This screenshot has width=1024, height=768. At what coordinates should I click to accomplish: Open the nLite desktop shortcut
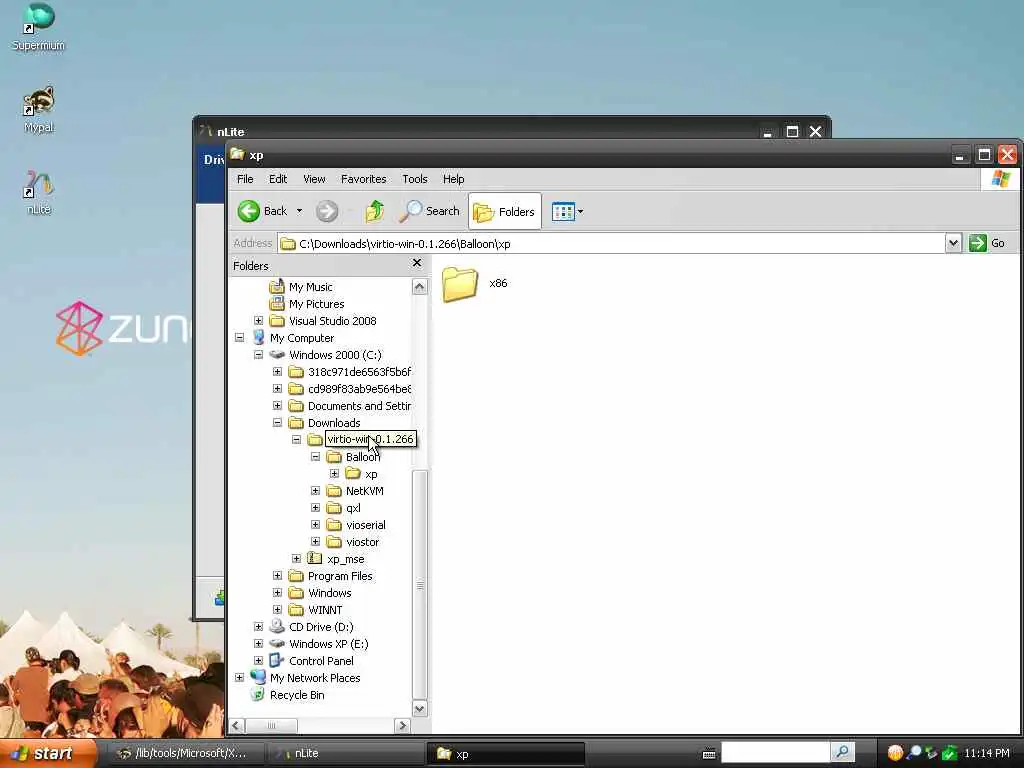[x=39, y=191]
